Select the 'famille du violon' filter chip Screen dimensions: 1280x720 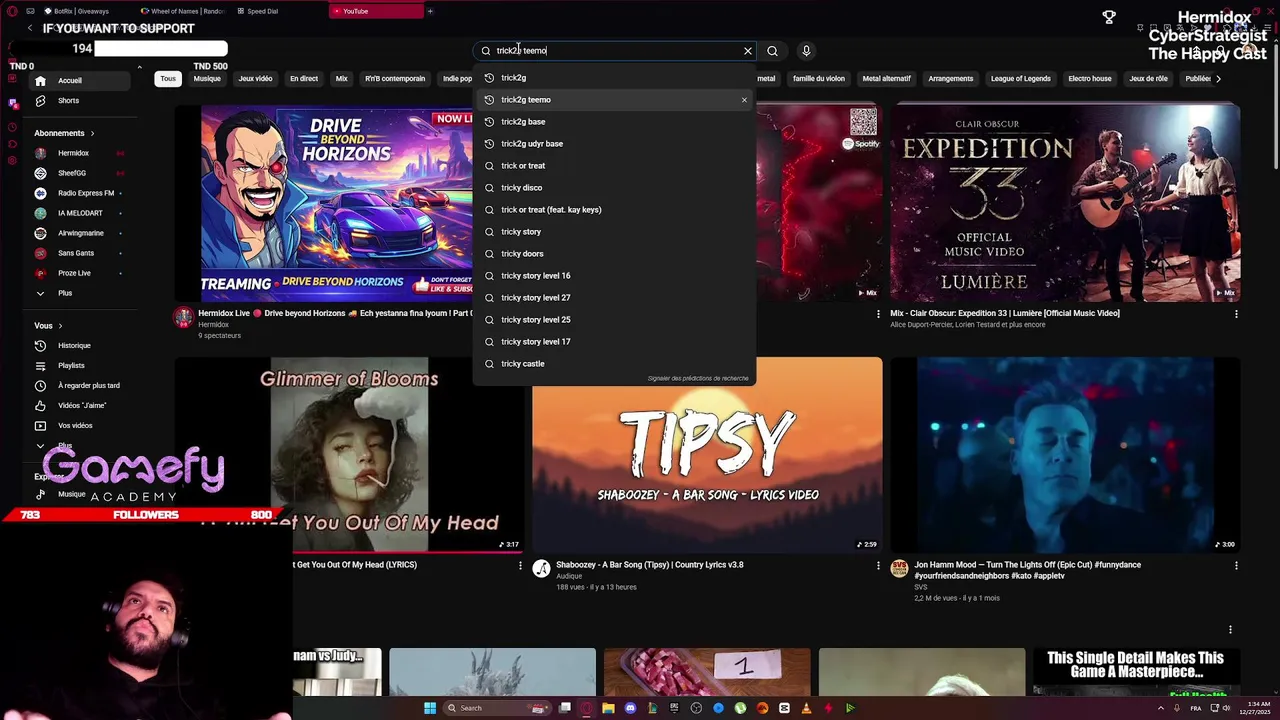click(818, 78)
